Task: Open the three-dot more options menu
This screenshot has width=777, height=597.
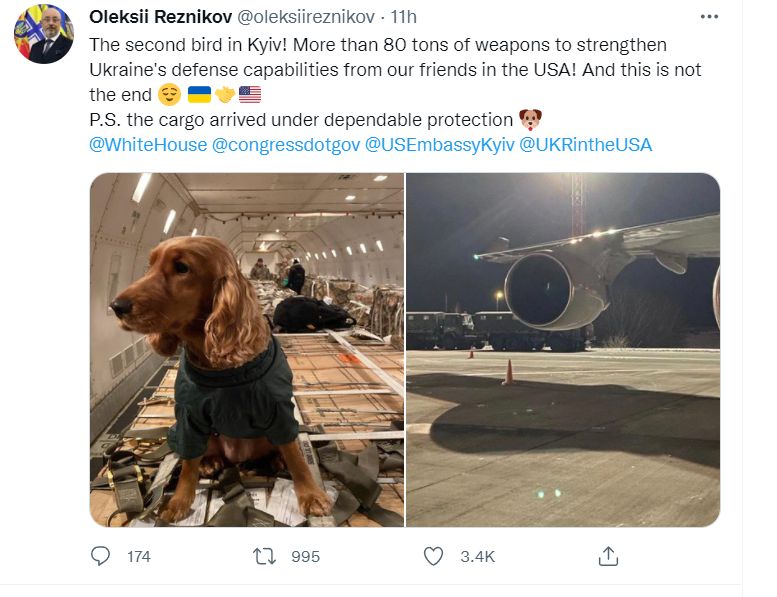Action: pos(709,17)
